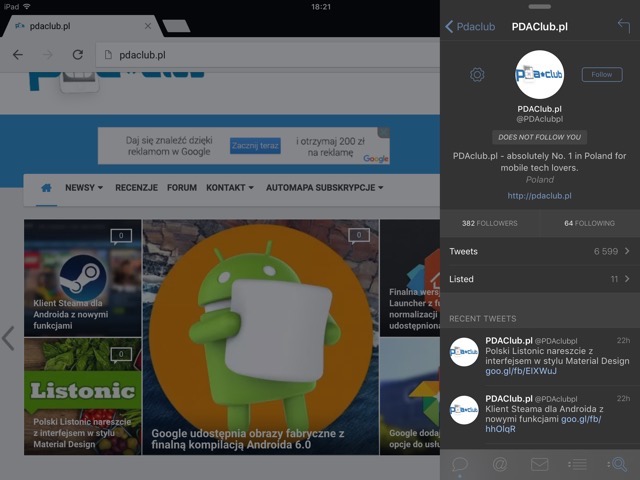Open the Listonic article tile
This screenshot has height=480, width=640.
[82, 396]
